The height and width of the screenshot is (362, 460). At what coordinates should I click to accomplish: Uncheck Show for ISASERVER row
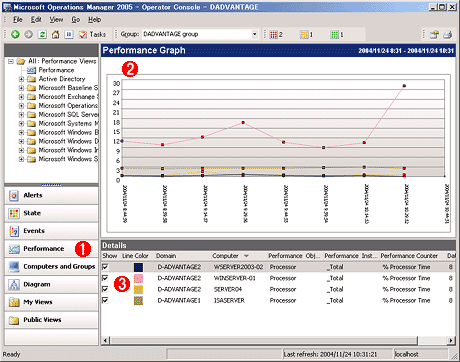[x=105, y=300]
